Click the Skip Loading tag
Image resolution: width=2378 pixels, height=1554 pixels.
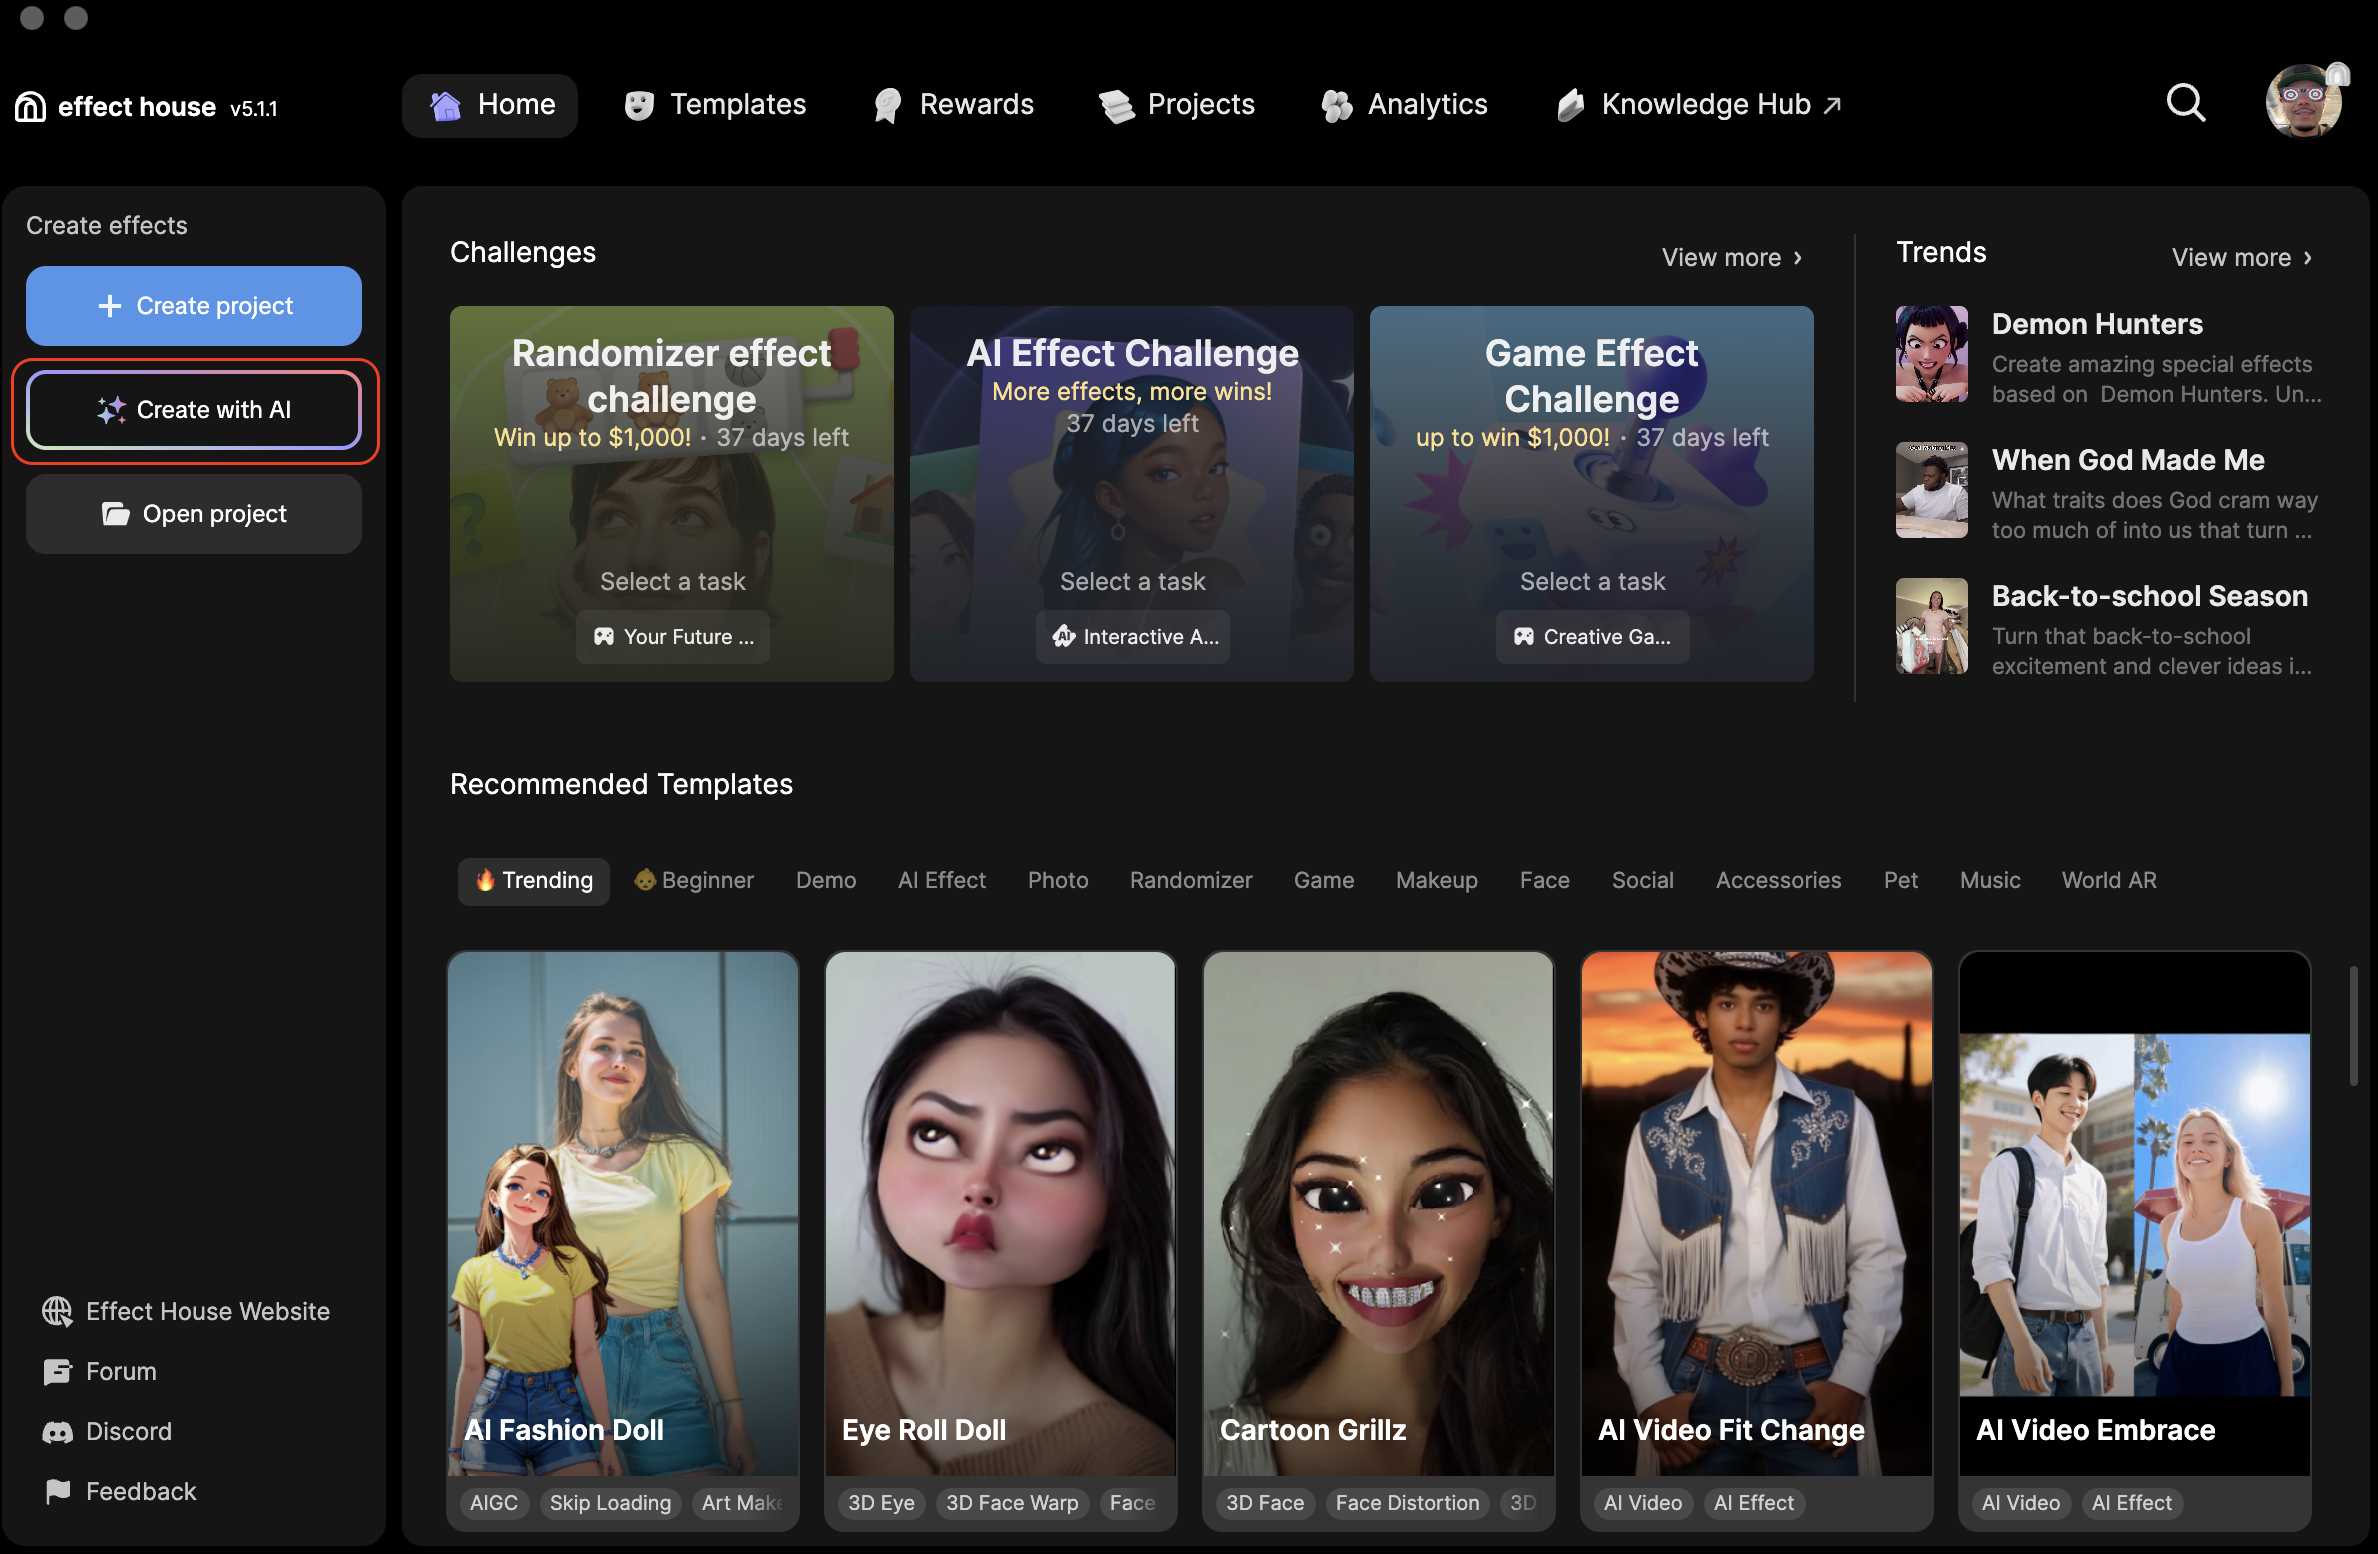coord(610,1503)
